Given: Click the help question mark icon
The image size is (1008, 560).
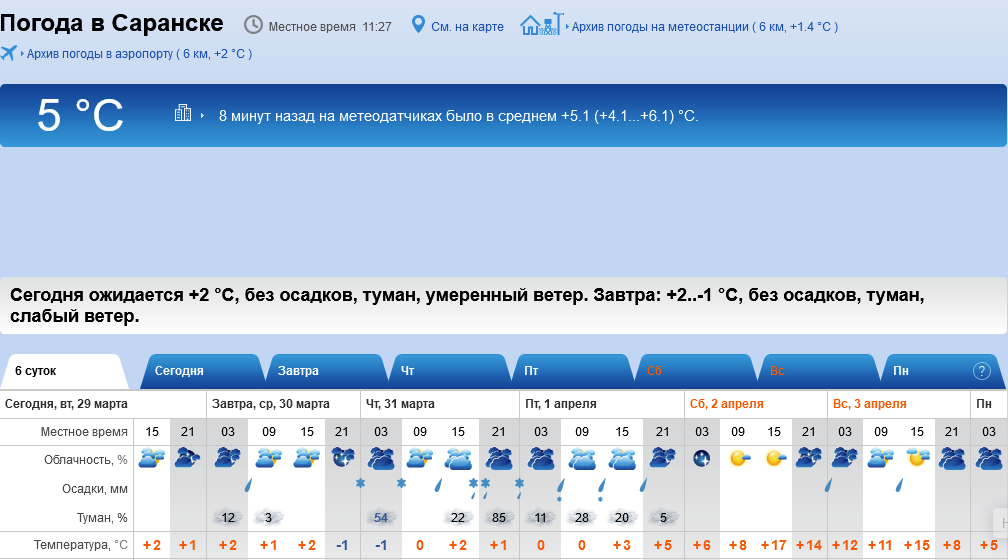Looking at the screenshot, I should pyautogui.click(x=981, y=370).
